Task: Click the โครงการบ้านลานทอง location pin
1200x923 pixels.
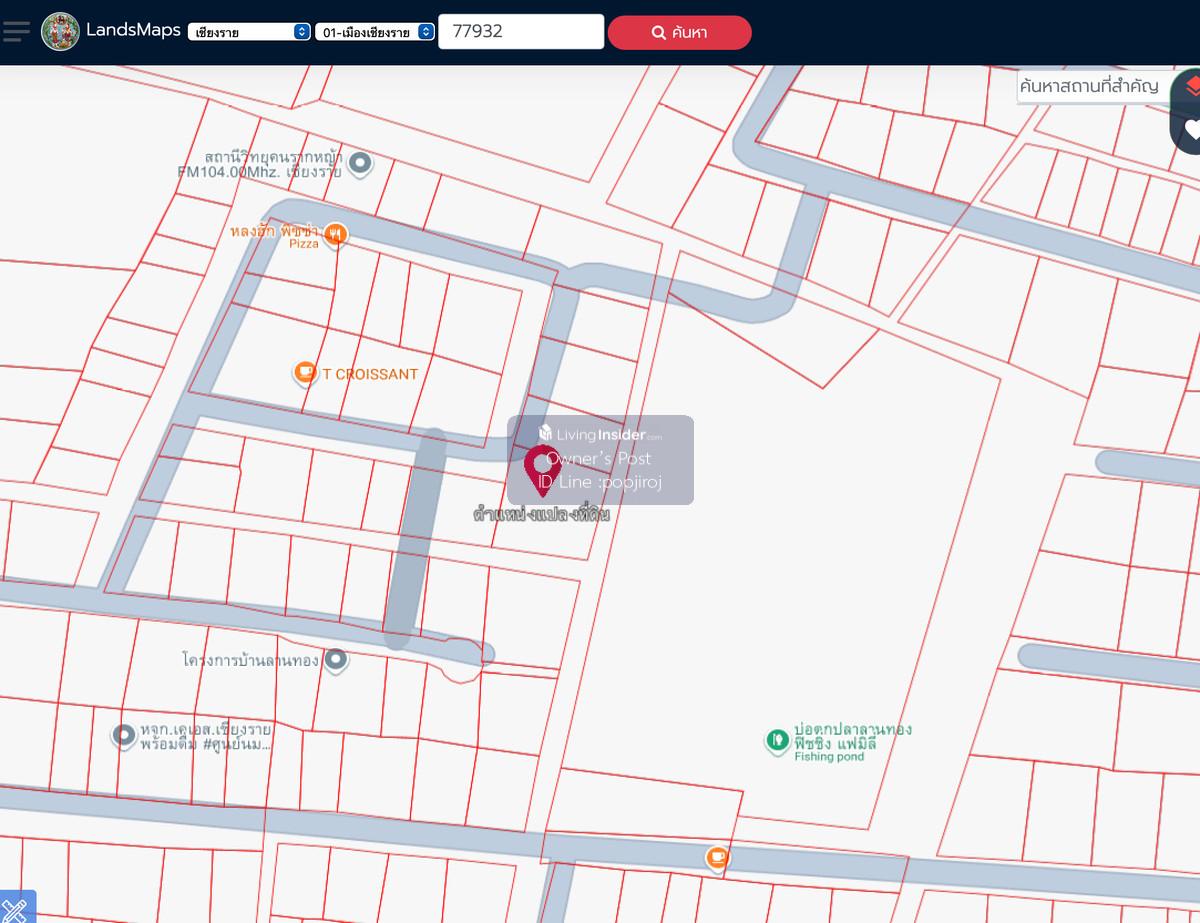Action: tap(337, 659)
